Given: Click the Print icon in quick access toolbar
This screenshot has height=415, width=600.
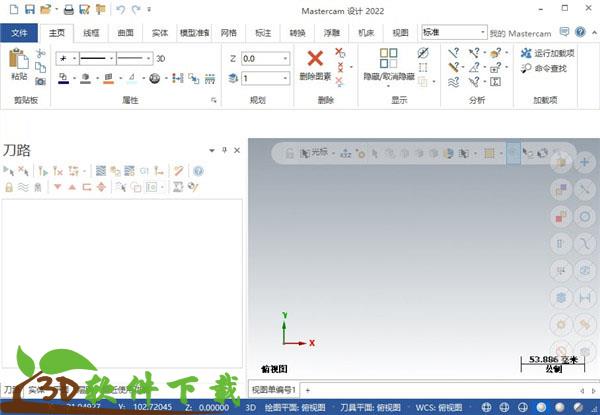Looking at the screenshot, I should [69, 10].
